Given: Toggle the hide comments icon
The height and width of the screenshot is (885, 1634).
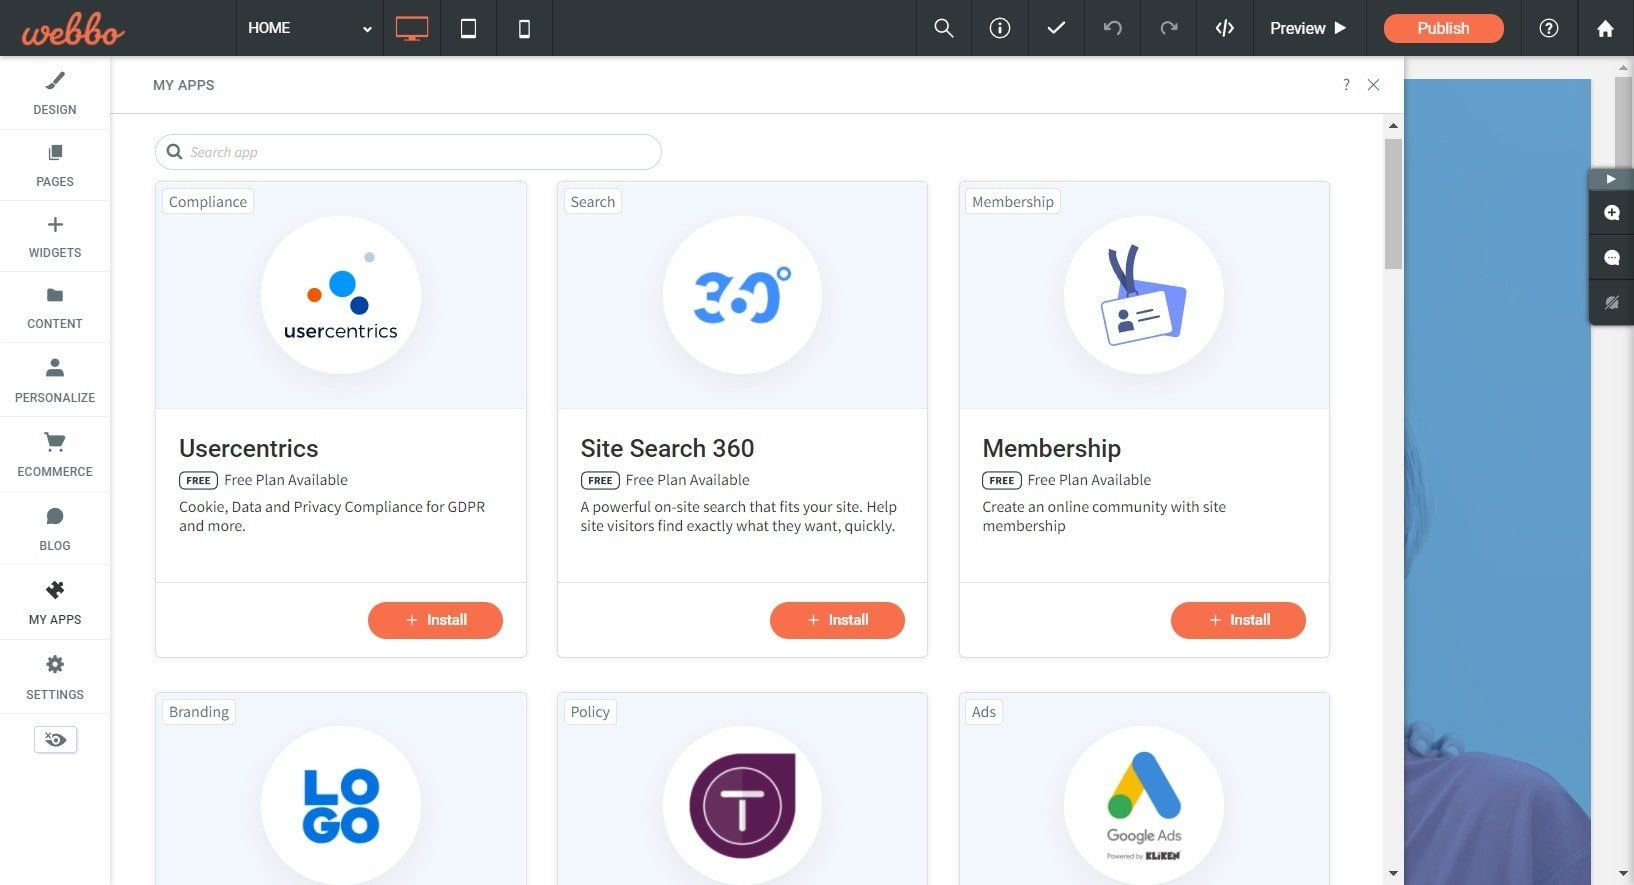Looking at the screenshot, I should point(1612,303).
